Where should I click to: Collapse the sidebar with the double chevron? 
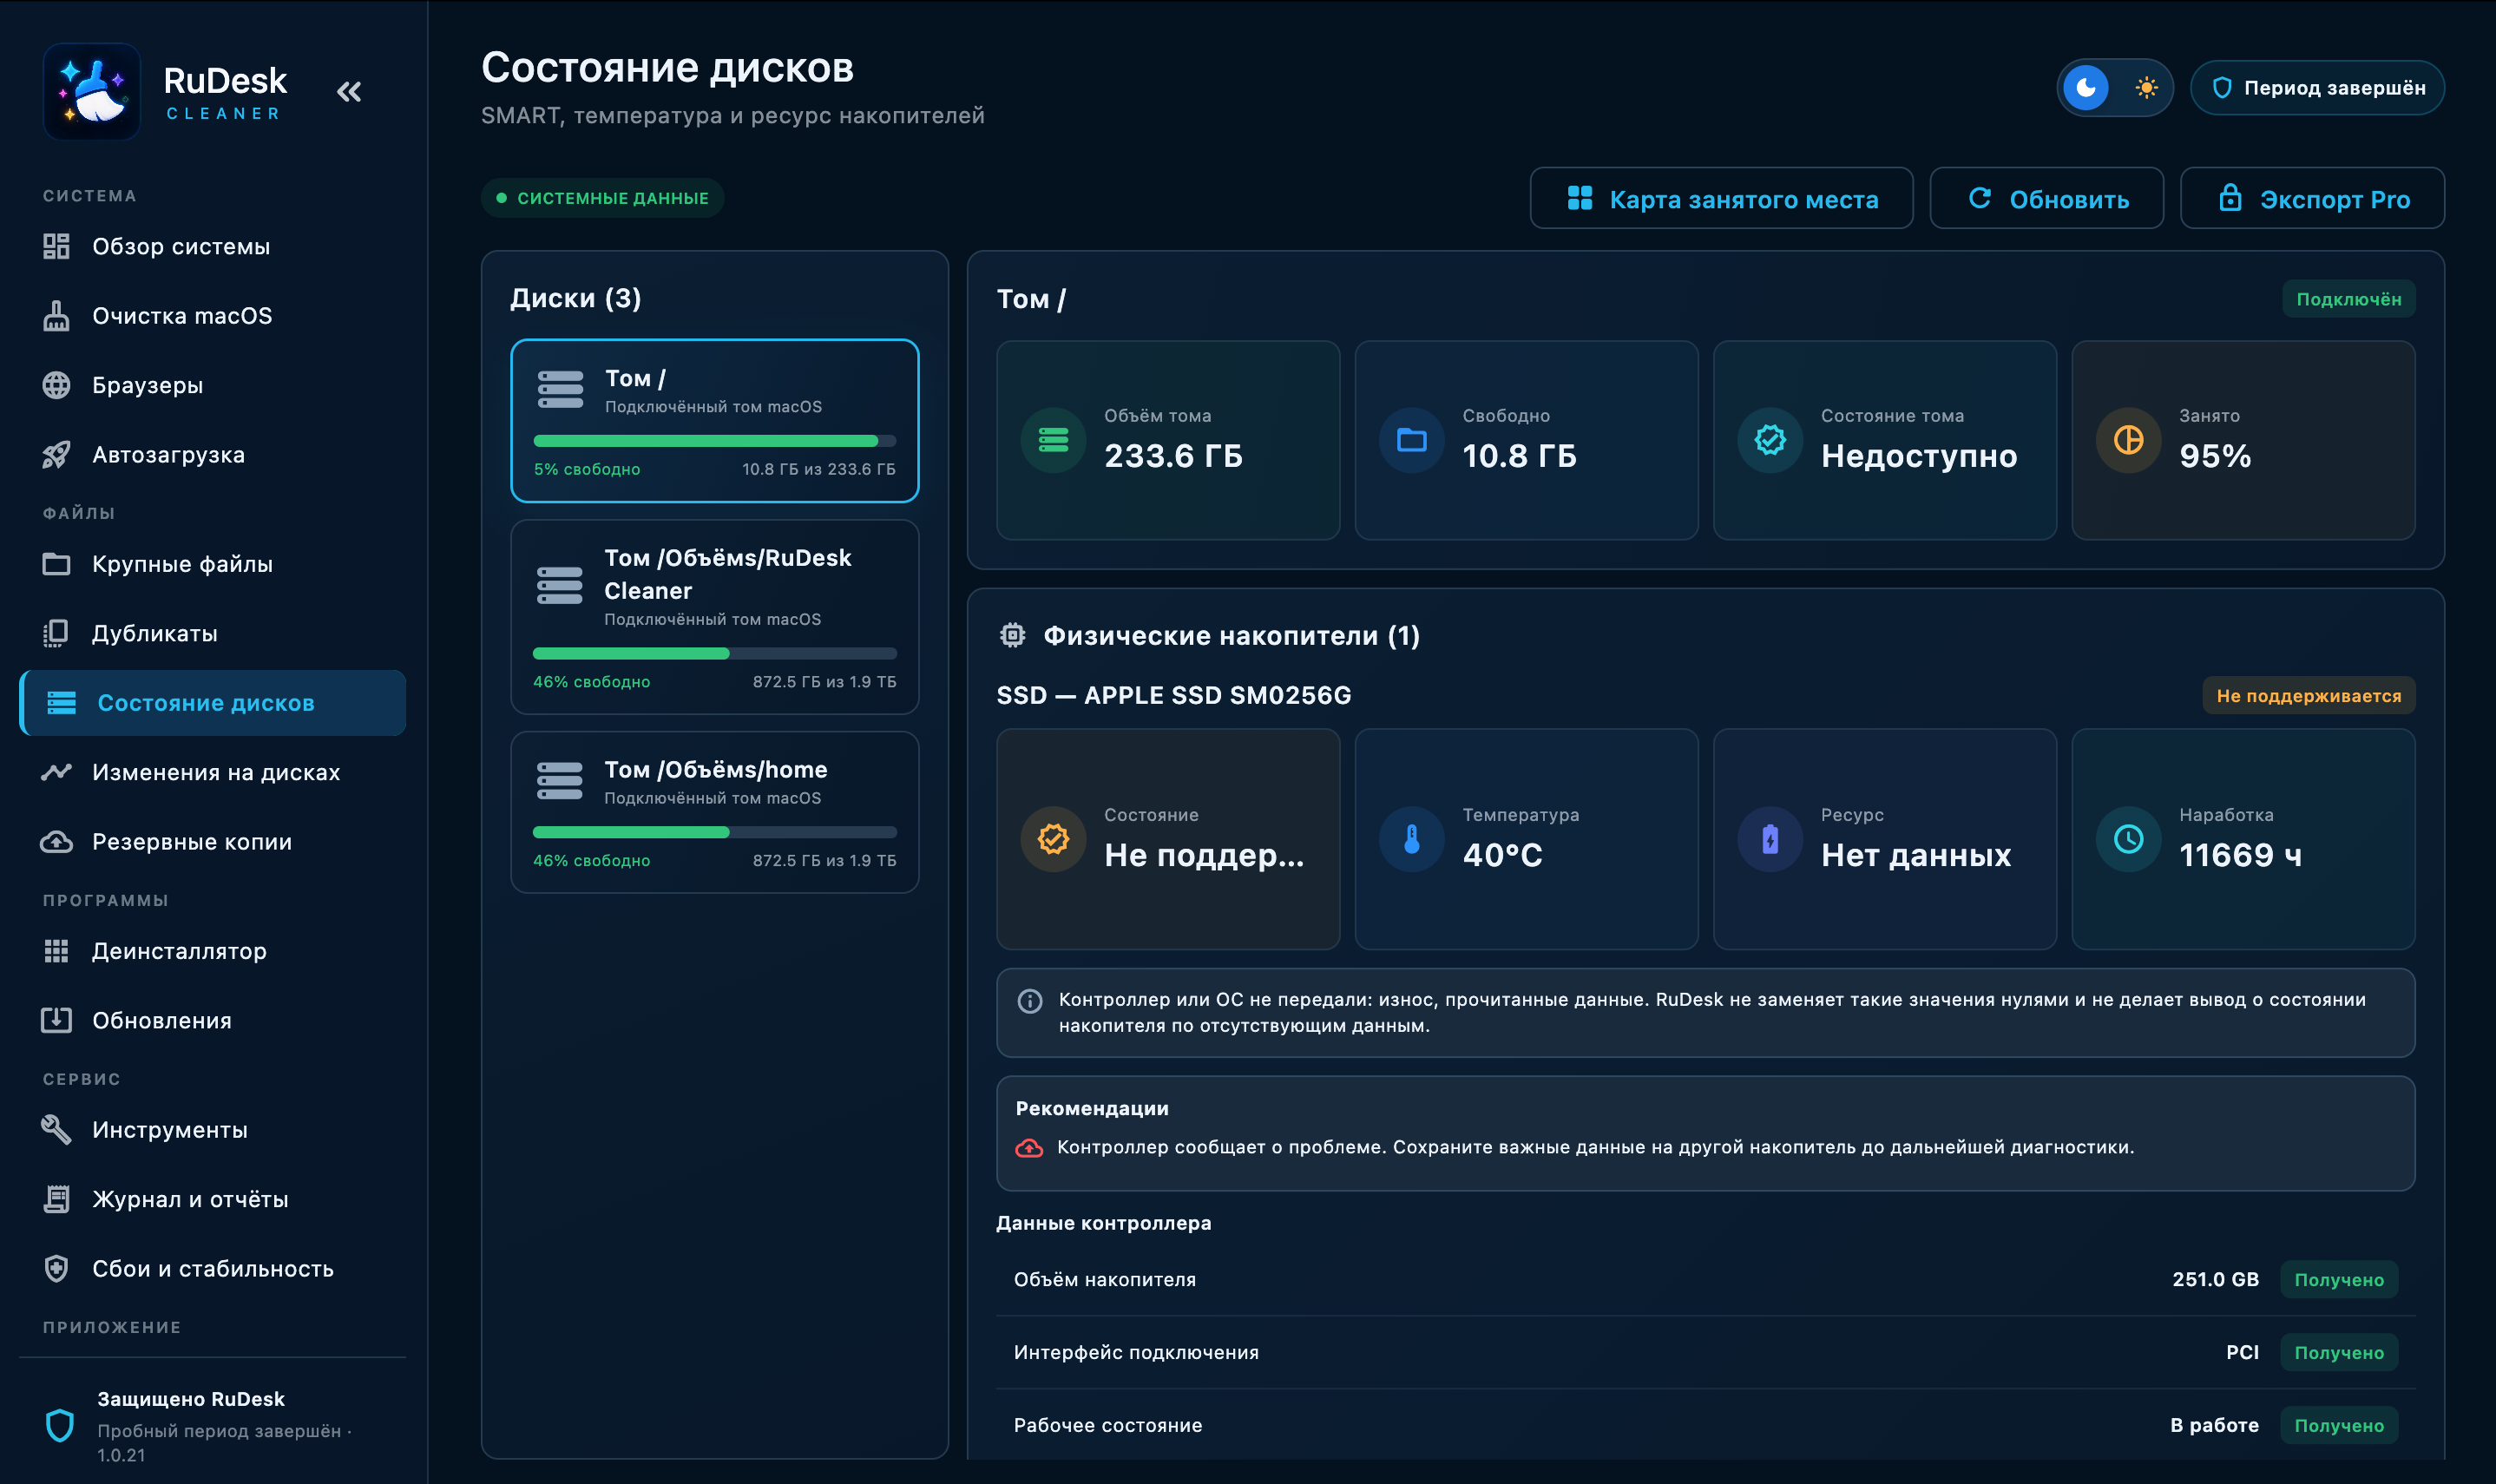click(x=349, y=92)
